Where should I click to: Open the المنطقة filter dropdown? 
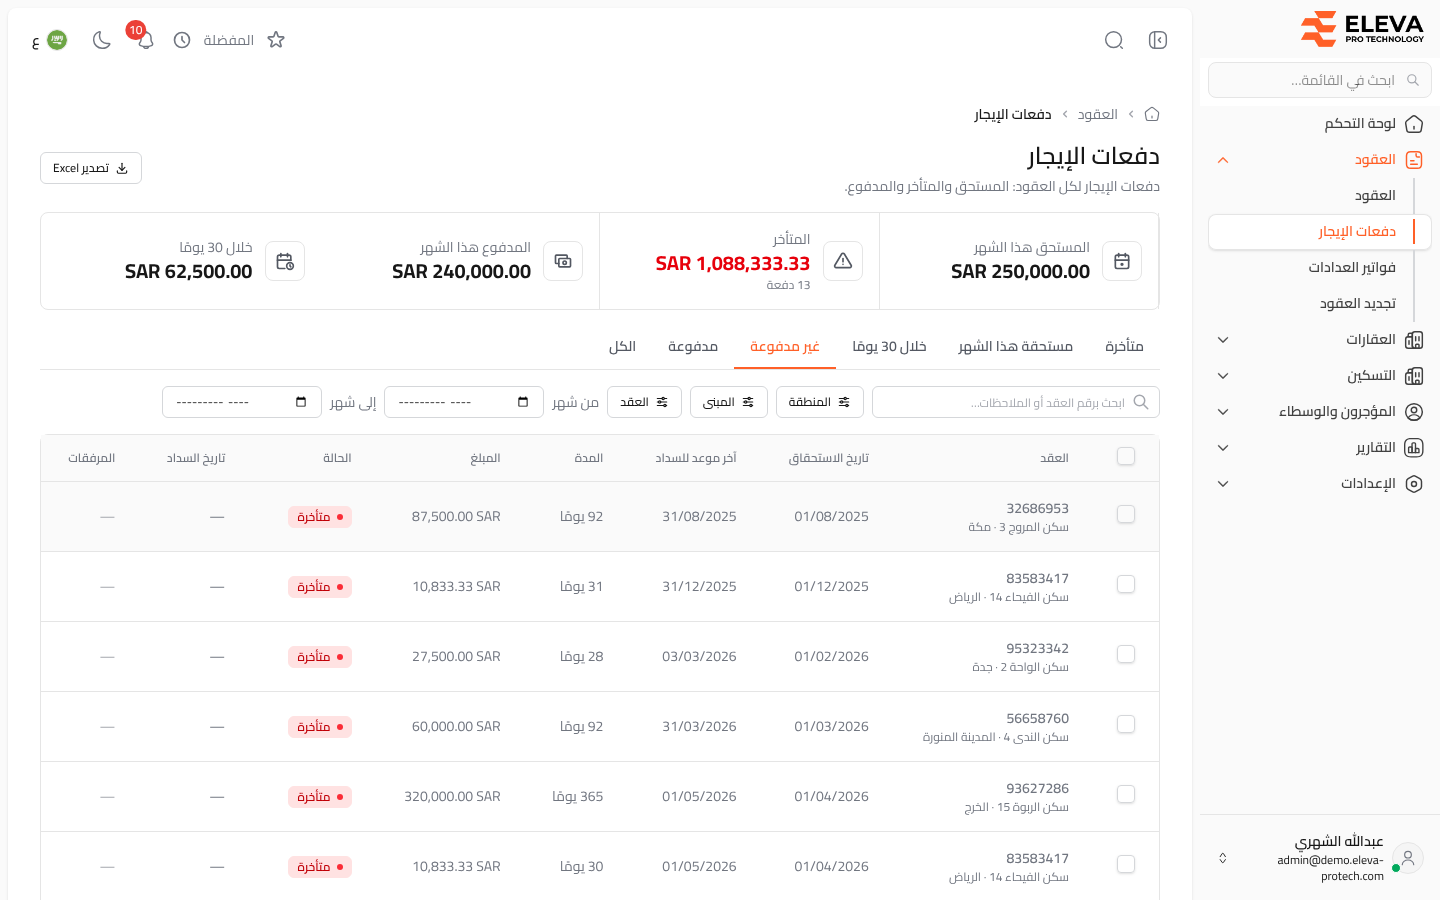(x=820, y=402)
